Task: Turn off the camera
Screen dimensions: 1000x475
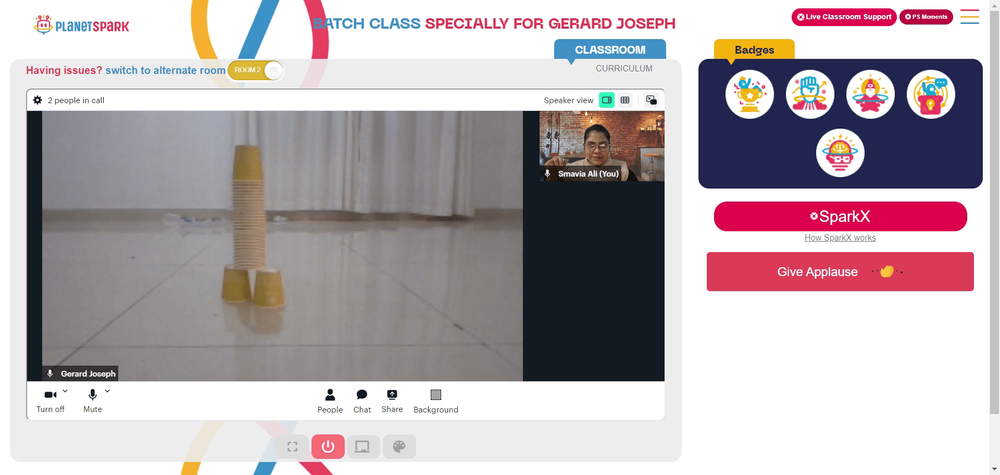Action: coord(50,400)
